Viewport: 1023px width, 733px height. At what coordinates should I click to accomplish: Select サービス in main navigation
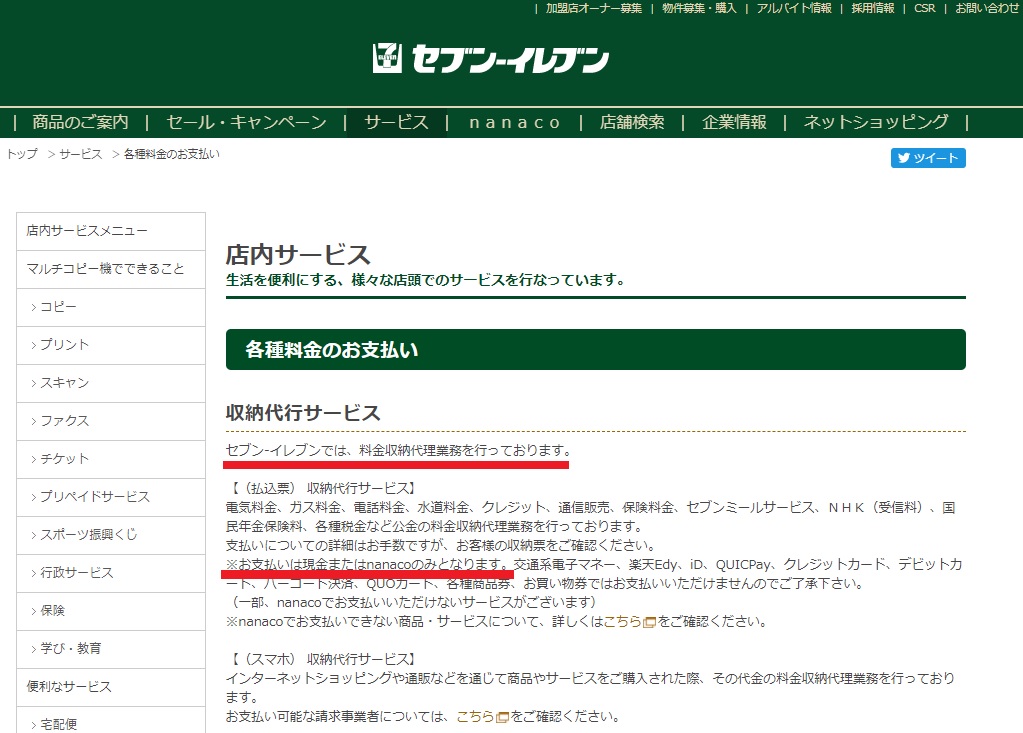(396, 122)
